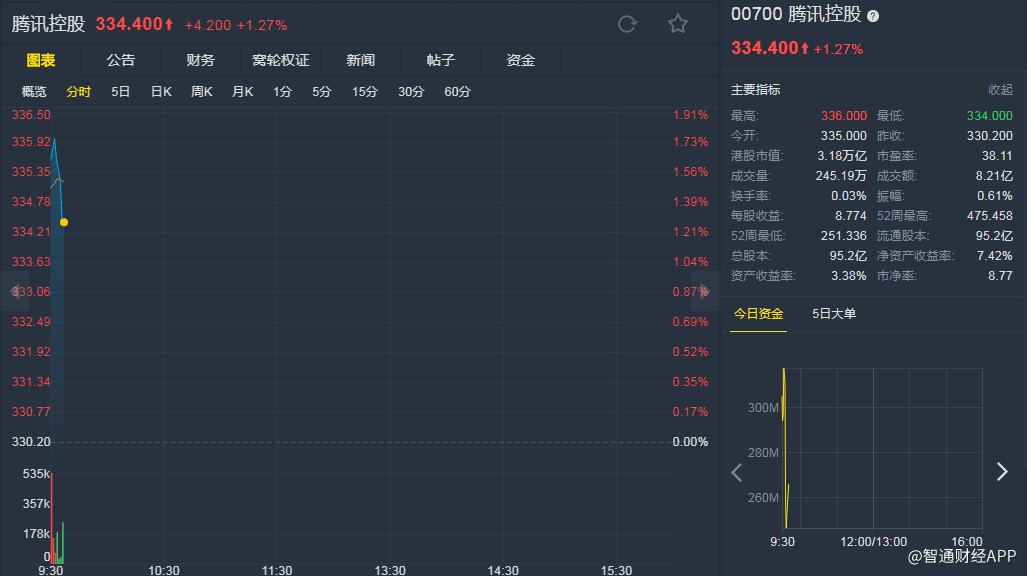Toggle the 60分 chart interval
Screen dimensions: 1027x576
pyautogui.click(x=457, y=92)
